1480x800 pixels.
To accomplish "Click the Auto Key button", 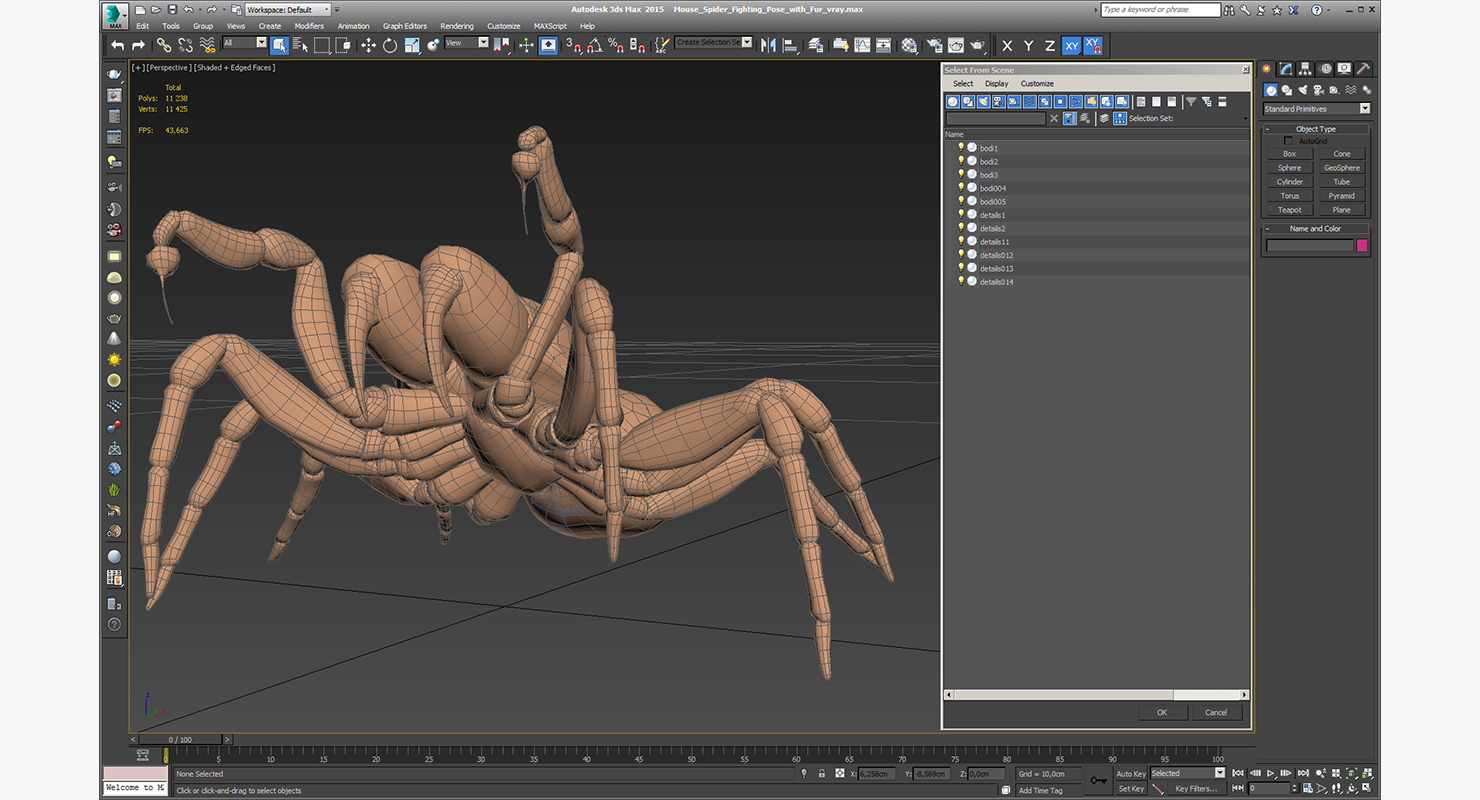I will 1131,774.
